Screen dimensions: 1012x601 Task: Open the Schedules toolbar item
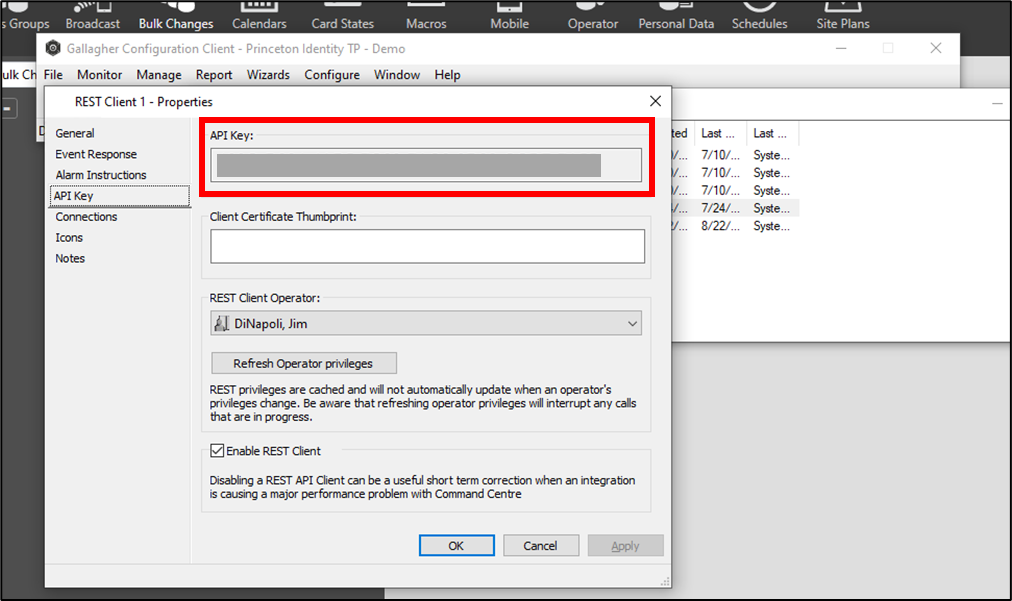759,16
